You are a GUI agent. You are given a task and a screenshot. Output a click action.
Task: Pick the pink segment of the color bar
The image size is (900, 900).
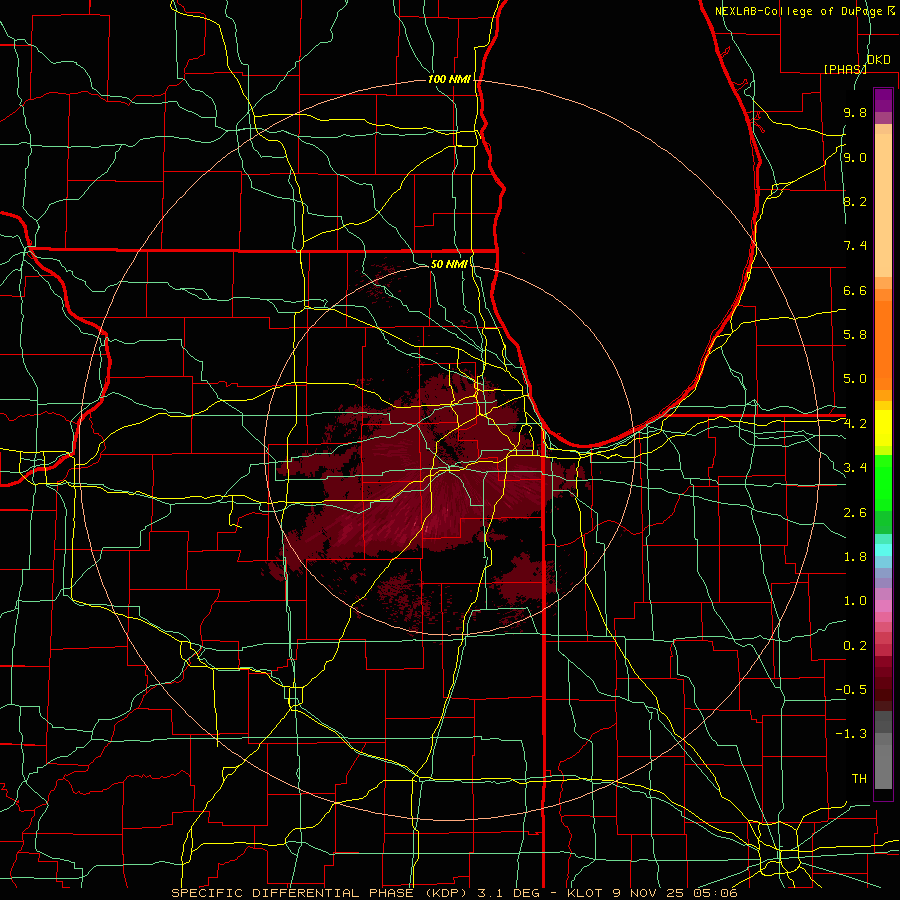pos(883,606)
